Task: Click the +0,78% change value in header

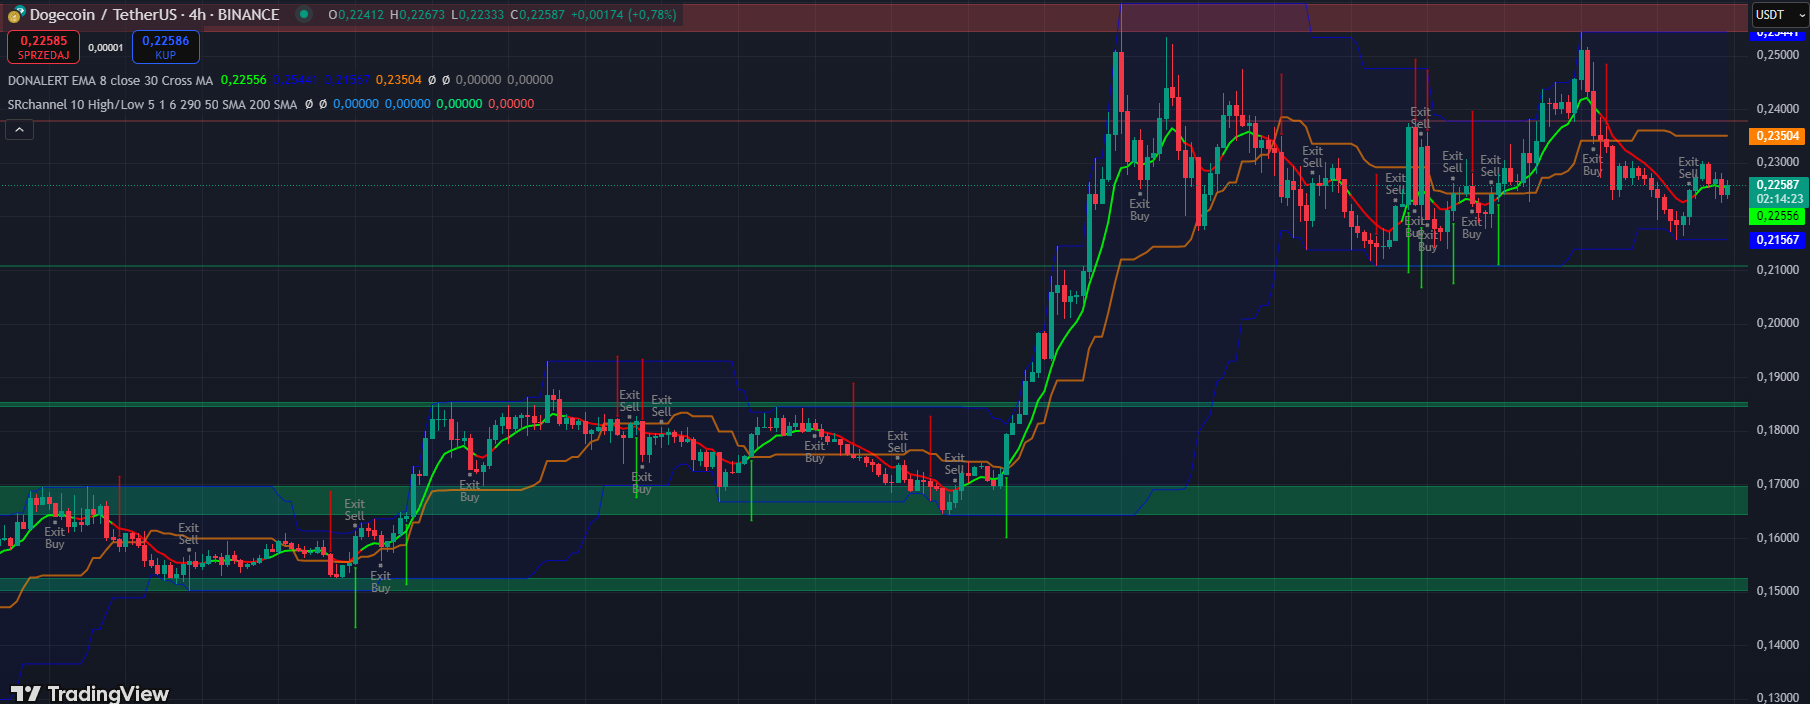Action: point(652,15)
